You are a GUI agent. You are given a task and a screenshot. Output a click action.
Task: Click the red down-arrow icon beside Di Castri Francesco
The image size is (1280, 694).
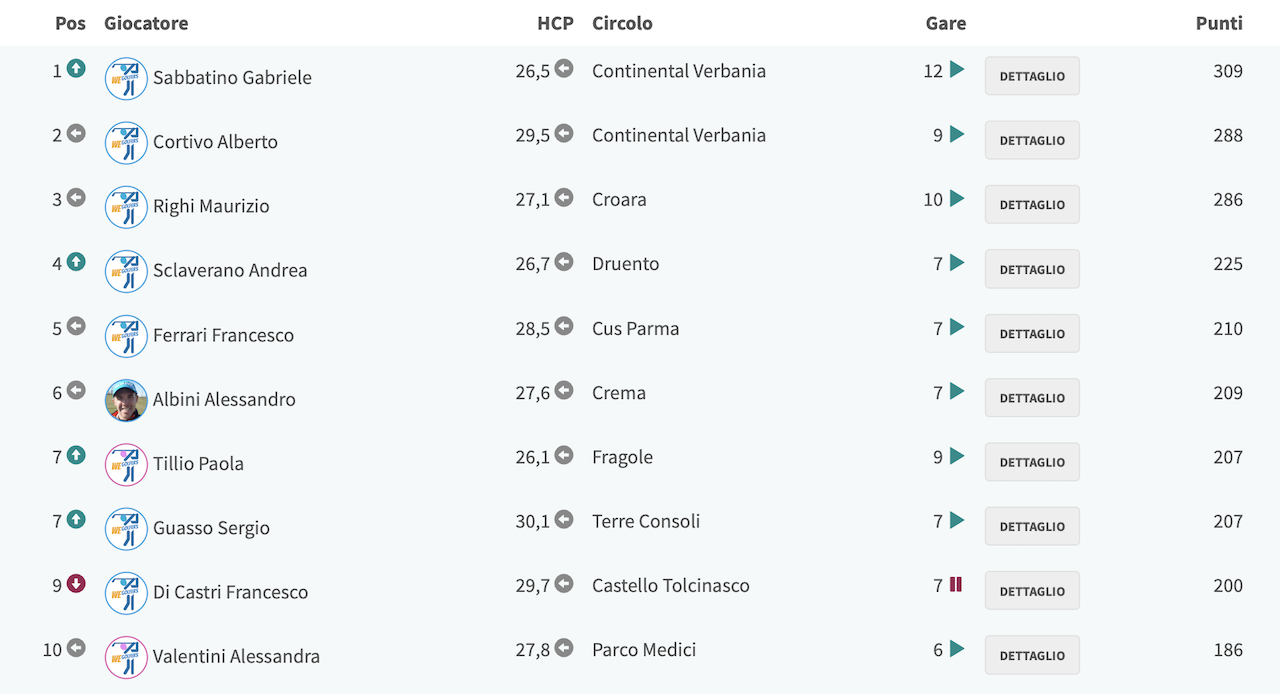click(x=76, y=584)
